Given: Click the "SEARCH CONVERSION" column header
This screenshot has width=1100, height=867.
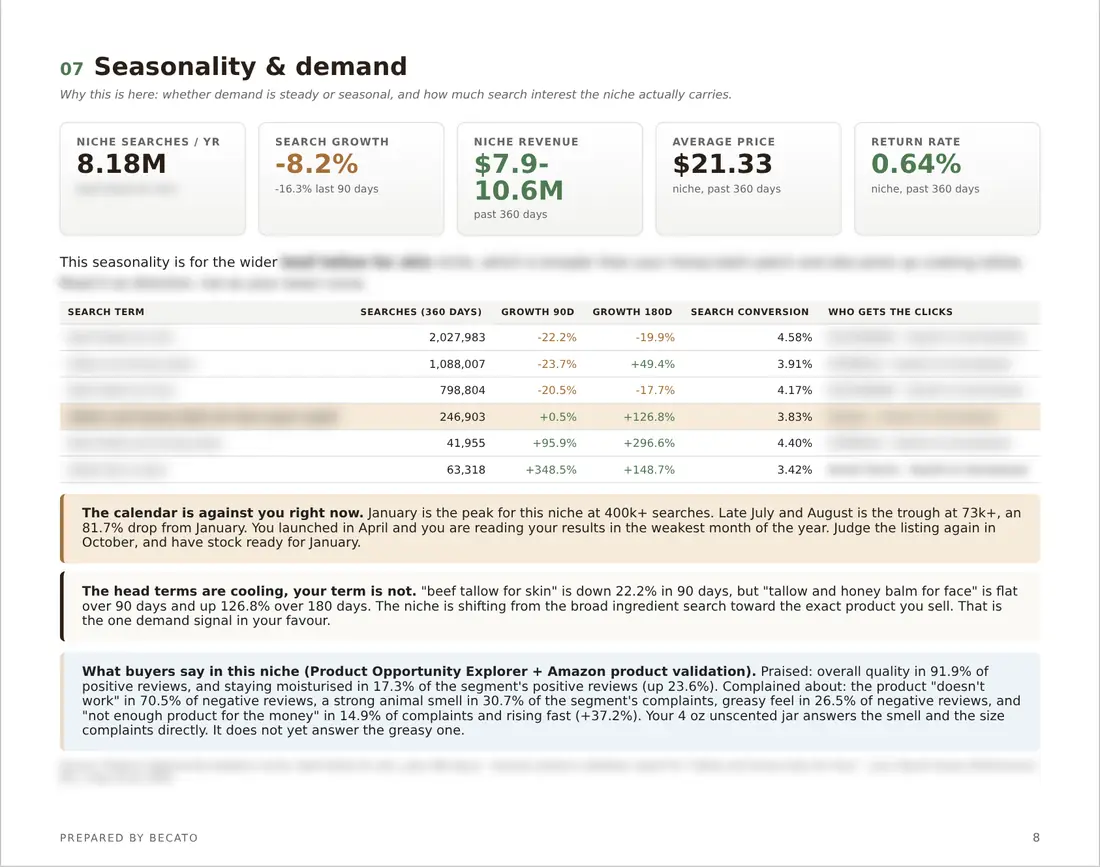Looking at the screenshot, I should (x=749, y=311).
